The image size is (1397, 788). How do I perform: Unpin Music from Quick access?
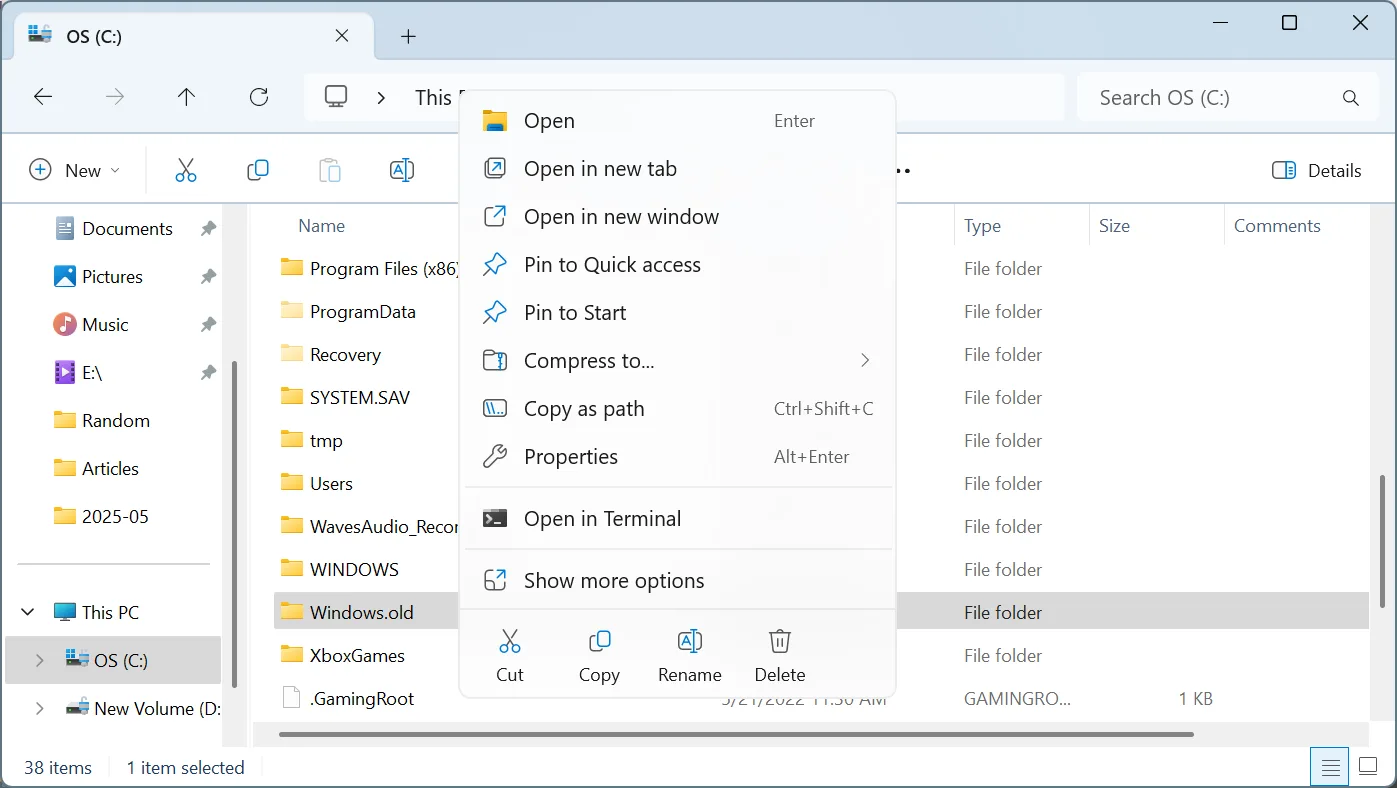(208, 325)
